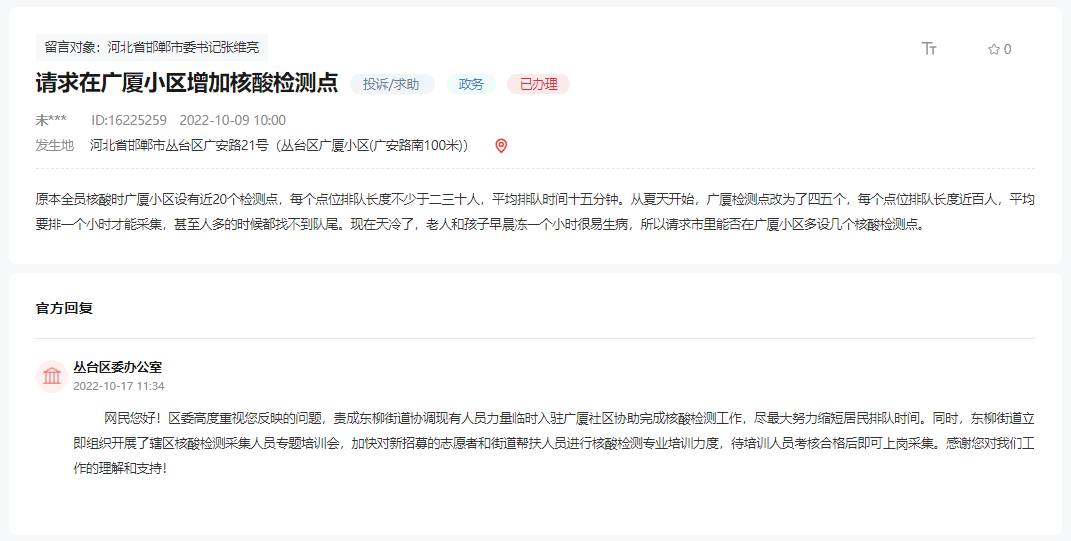Click the 政务 category tag
Viewport: 1071px width, 541px height.
(471, 84)
